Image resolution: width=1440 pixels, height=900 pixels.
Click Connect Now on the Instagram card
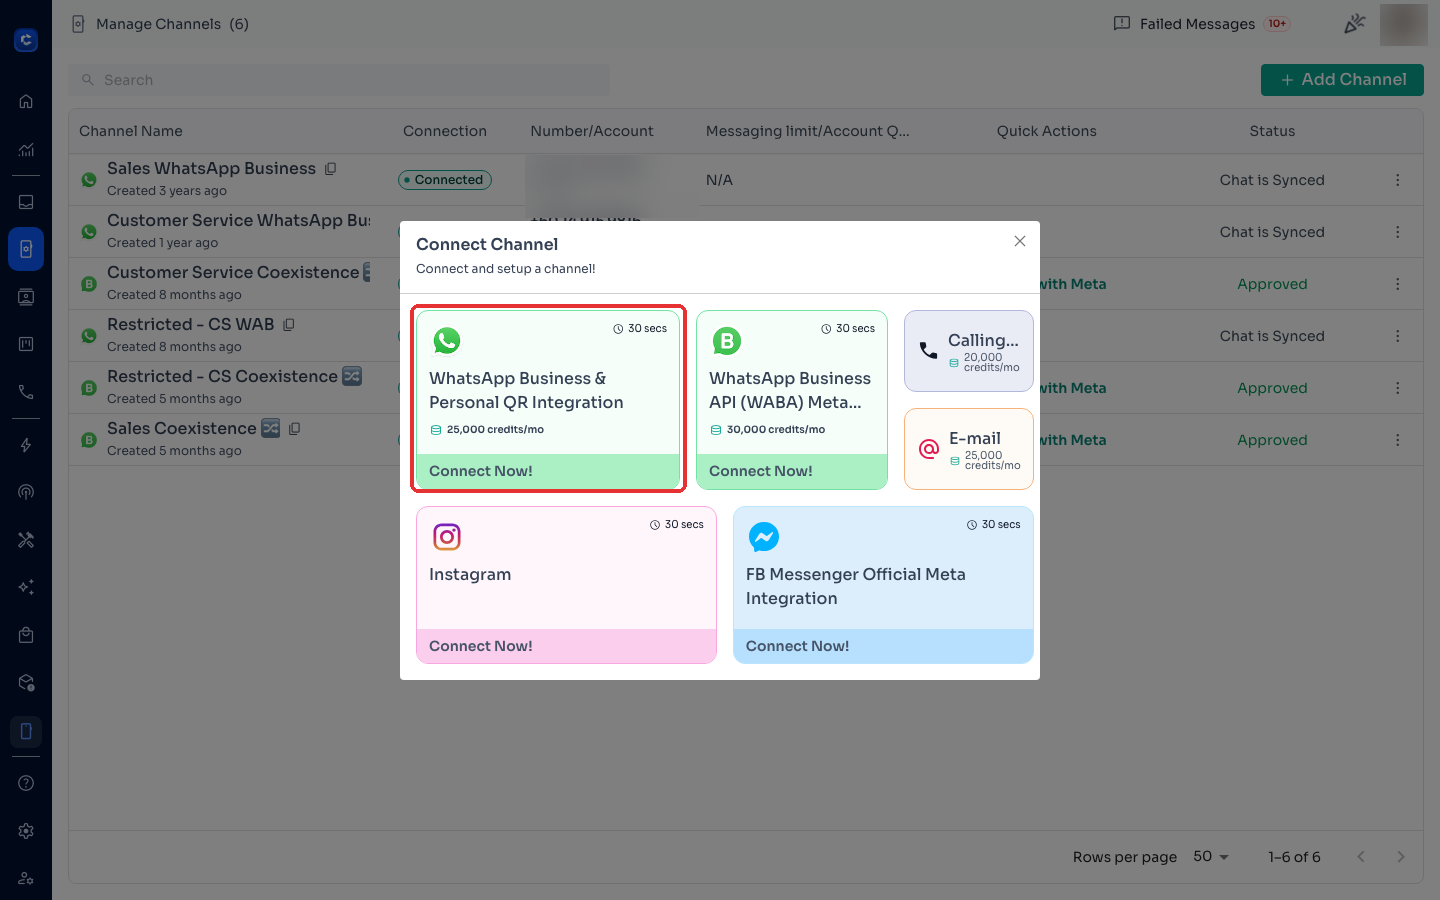coord(566,646)
